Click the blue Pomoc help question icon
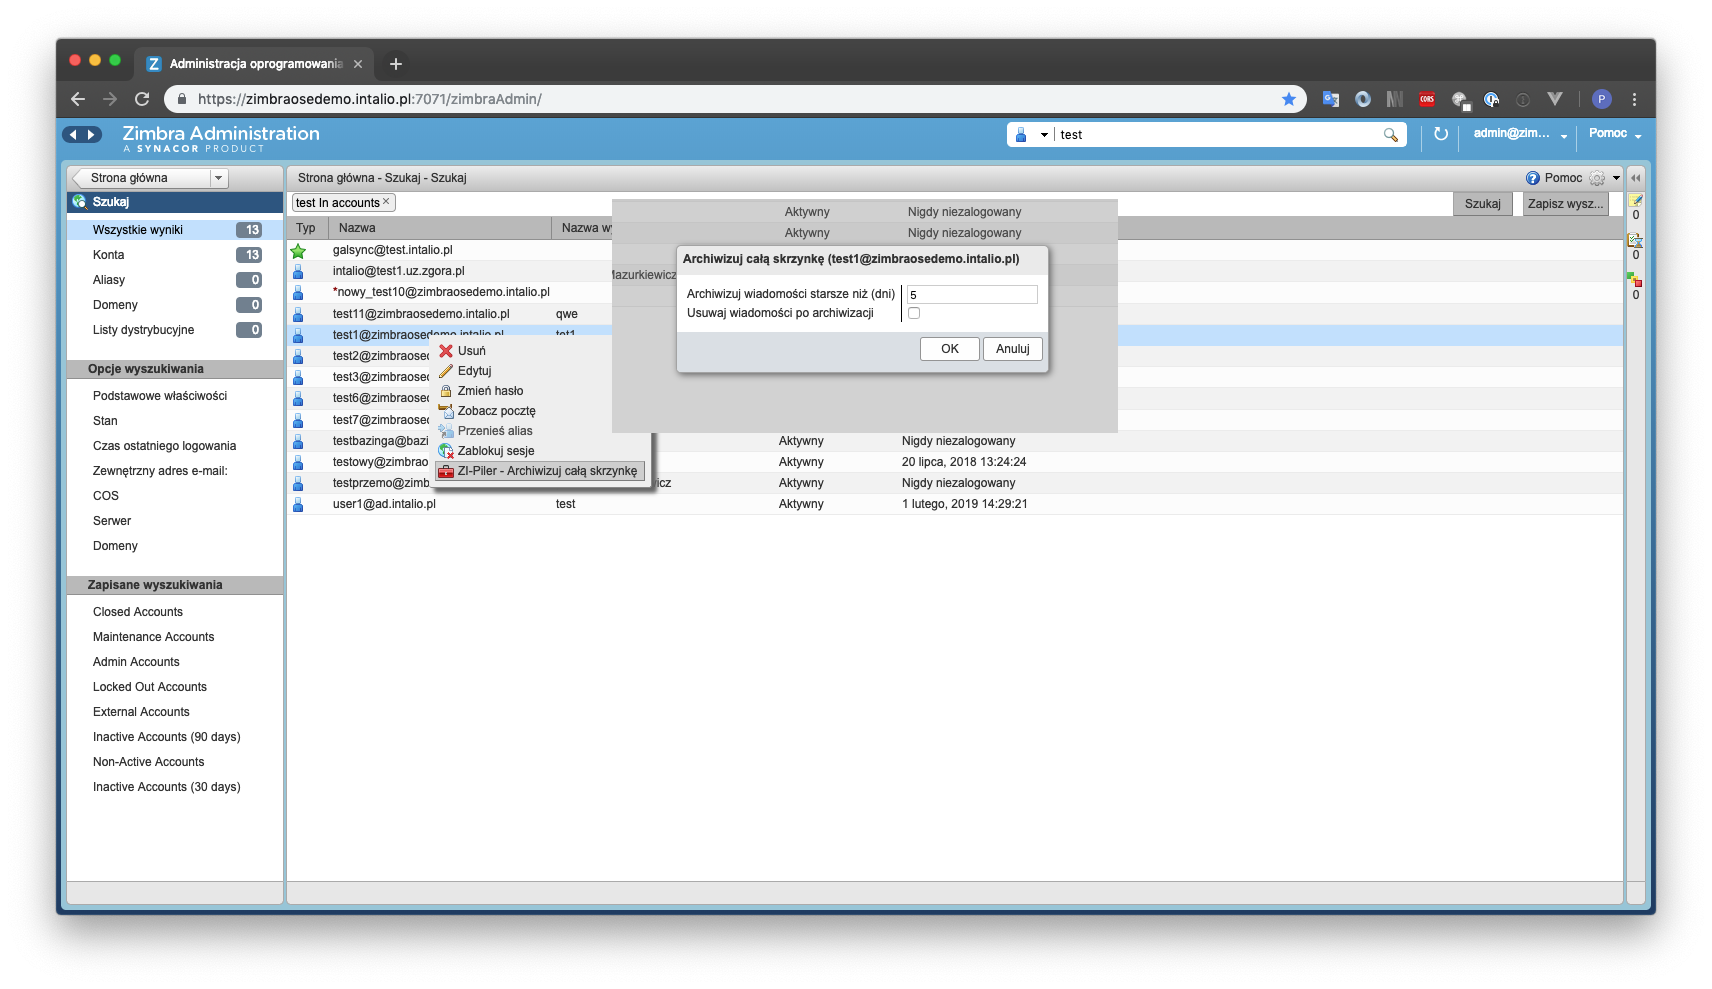Image resolution: width=1712 pixels, height=989 pixels. click(1532, 178)
